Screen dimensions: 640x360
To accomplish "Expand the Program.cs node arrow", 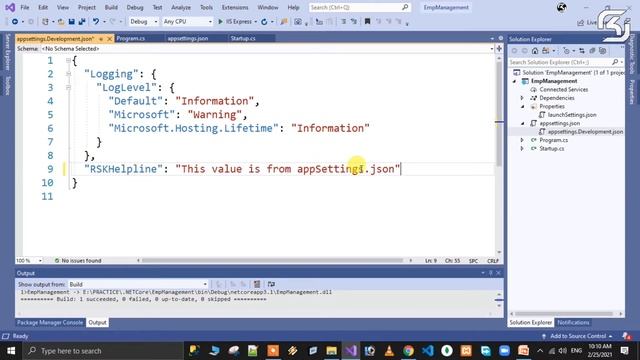I will pyautogui.click(x=522, y=140).
